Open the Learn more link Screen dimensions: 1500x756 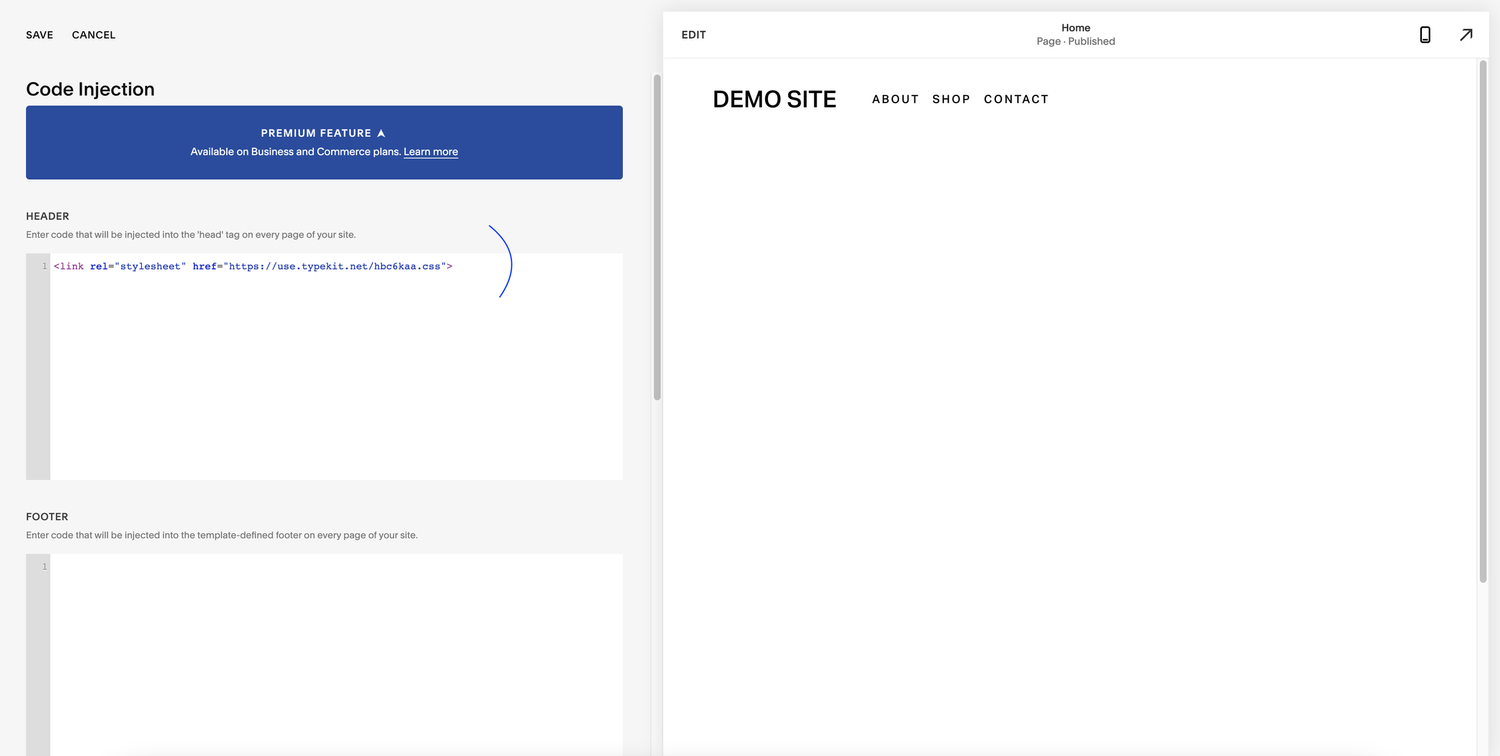coord(430,151)
